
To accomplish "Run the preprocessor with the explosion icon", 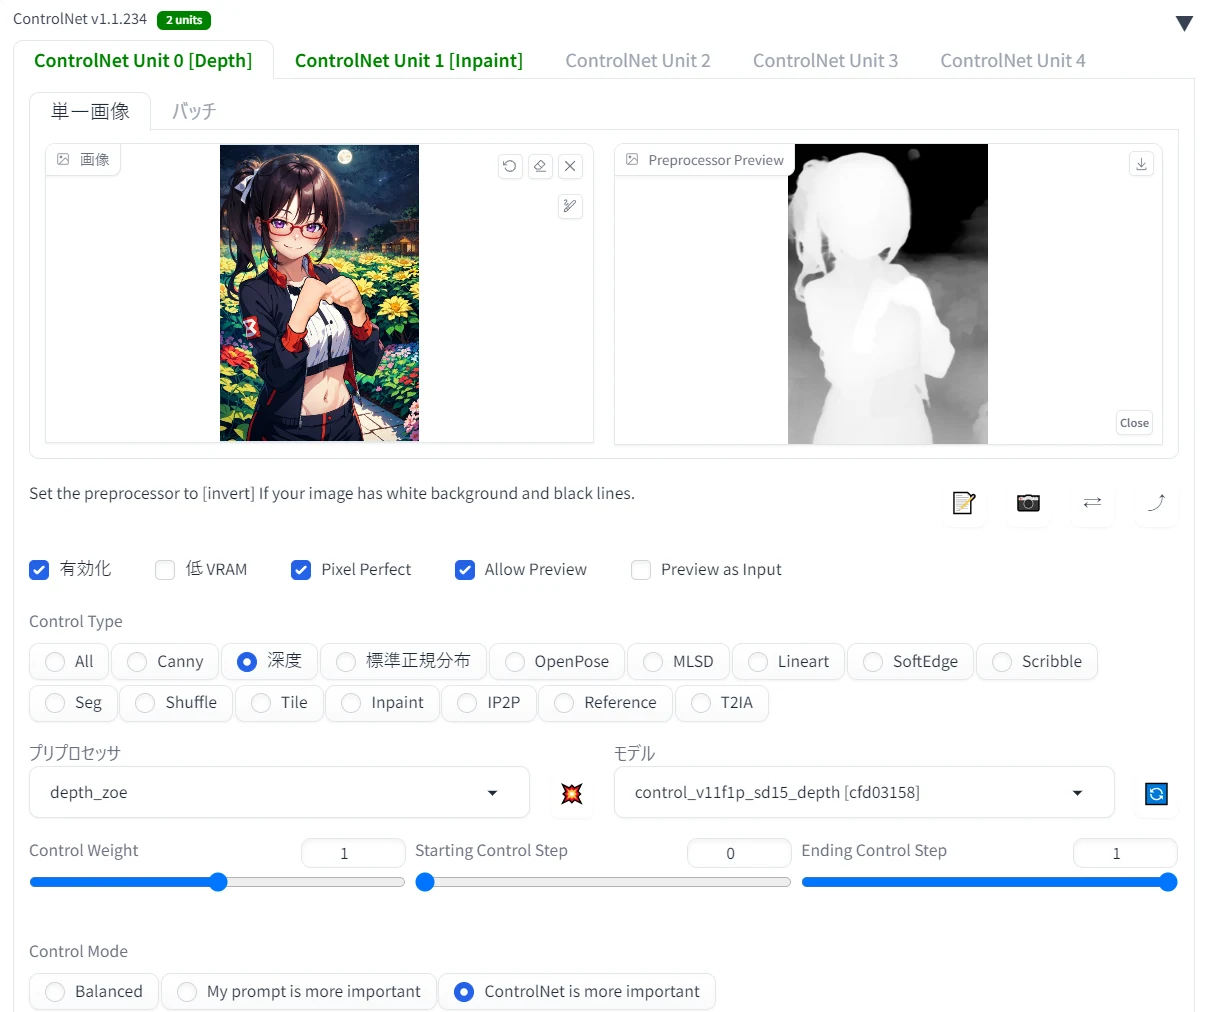I will (x=572, y=793).
